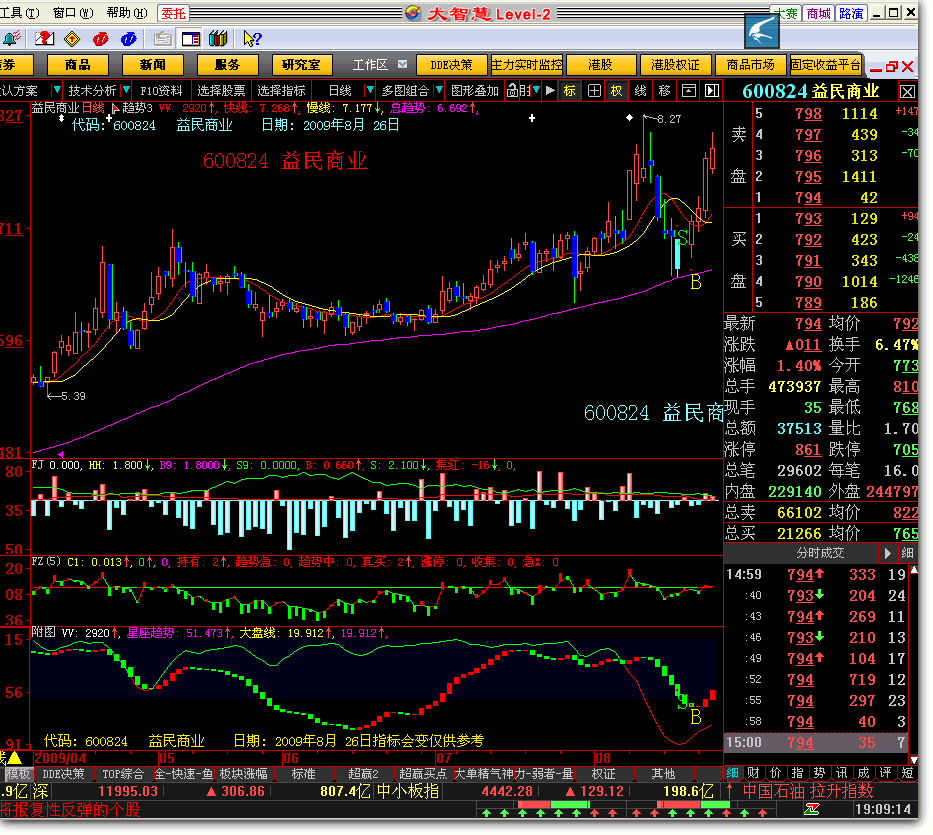Open the 大赛 contest button
Screen dimensions: 933x835
tap(786, 13)
